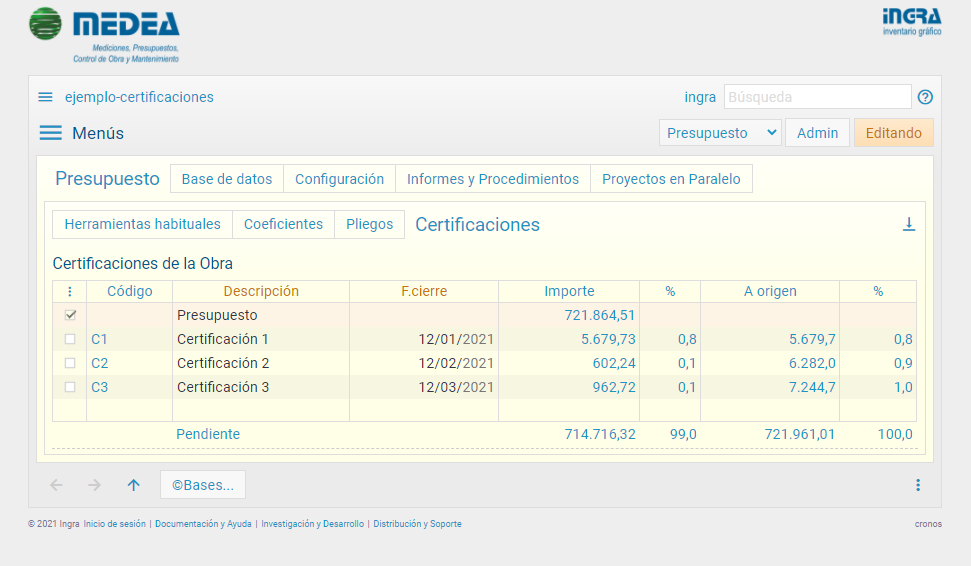Click the Búsqueda search field
Screen dimensions: 971x566
pyautogui.click(x=817, y=97)
